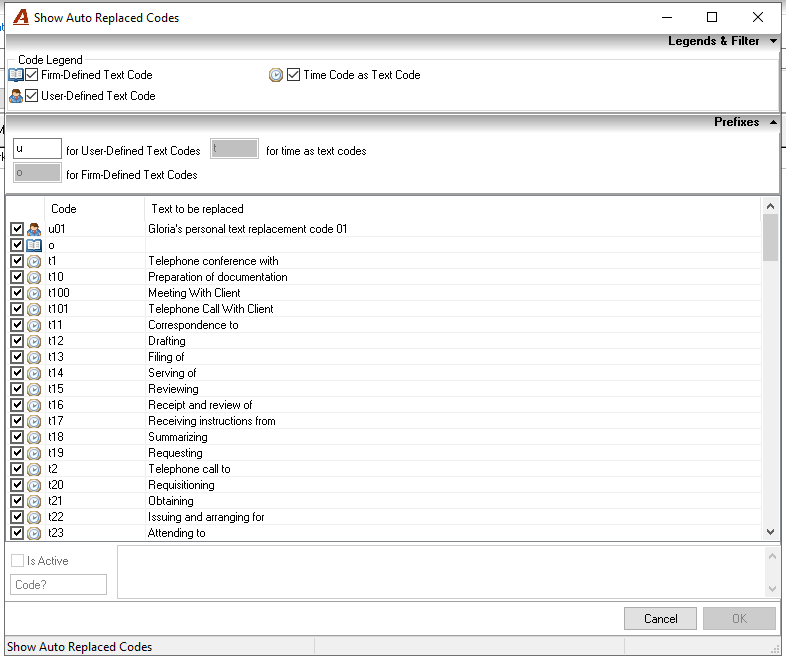Click the Firm-Defined Text Code book legend icon
786x660 pixels.
[x=16, y=75]
